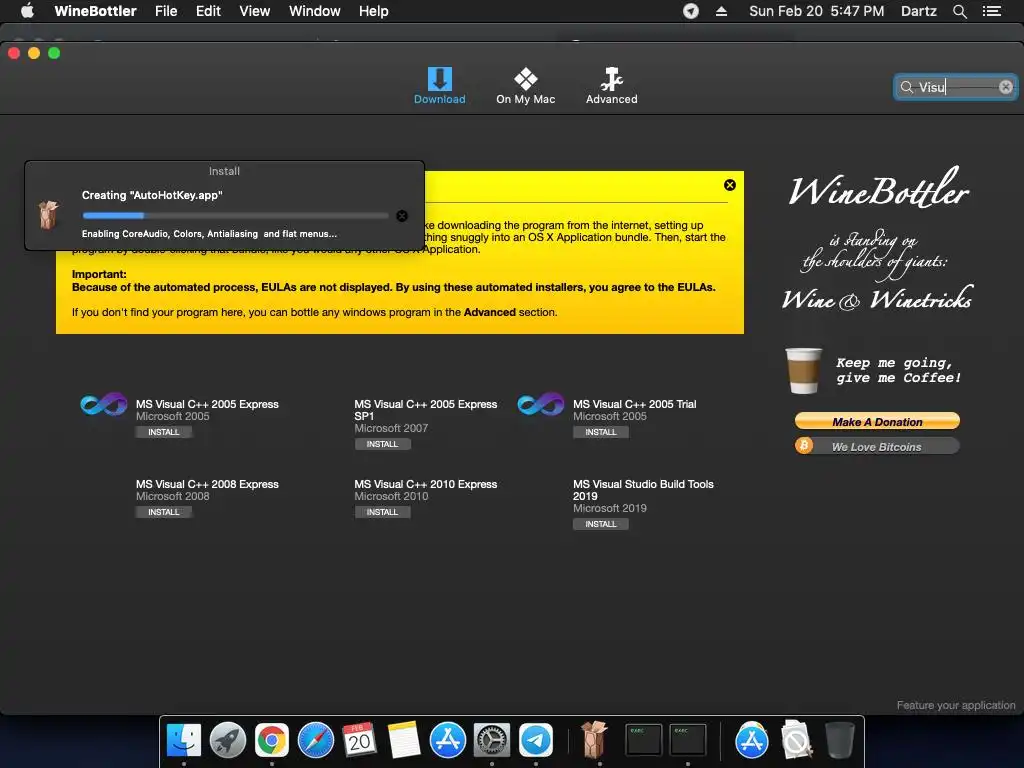Open the Advanced section in the toolbar
Viewport: 1024px width, 768px height.
click(611, 86)
